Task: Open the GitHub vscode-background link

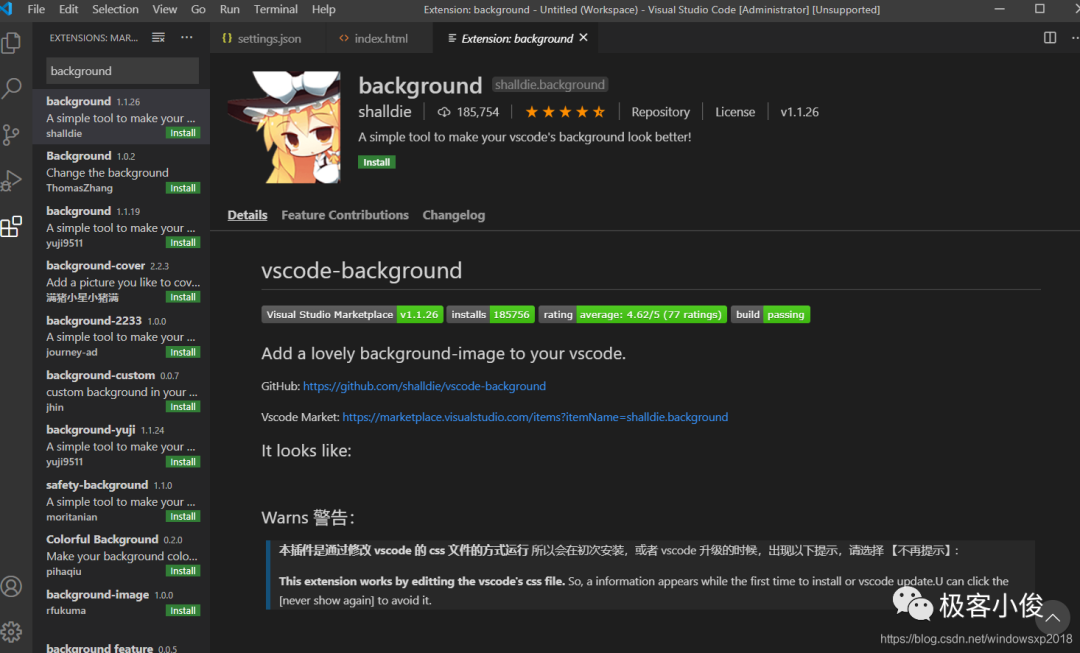Action: 424,386
